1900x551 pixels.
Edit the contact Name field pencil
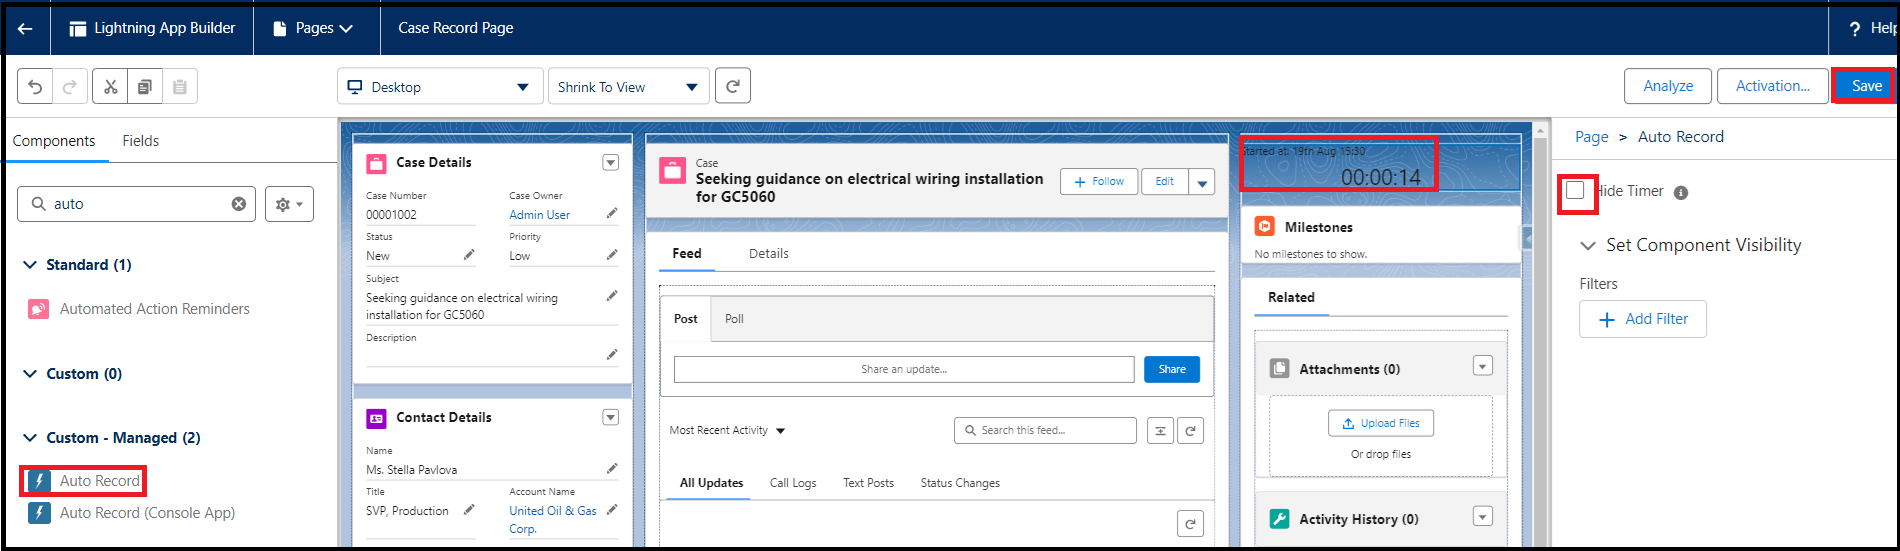pyautogui.click(x=612, y=468)
